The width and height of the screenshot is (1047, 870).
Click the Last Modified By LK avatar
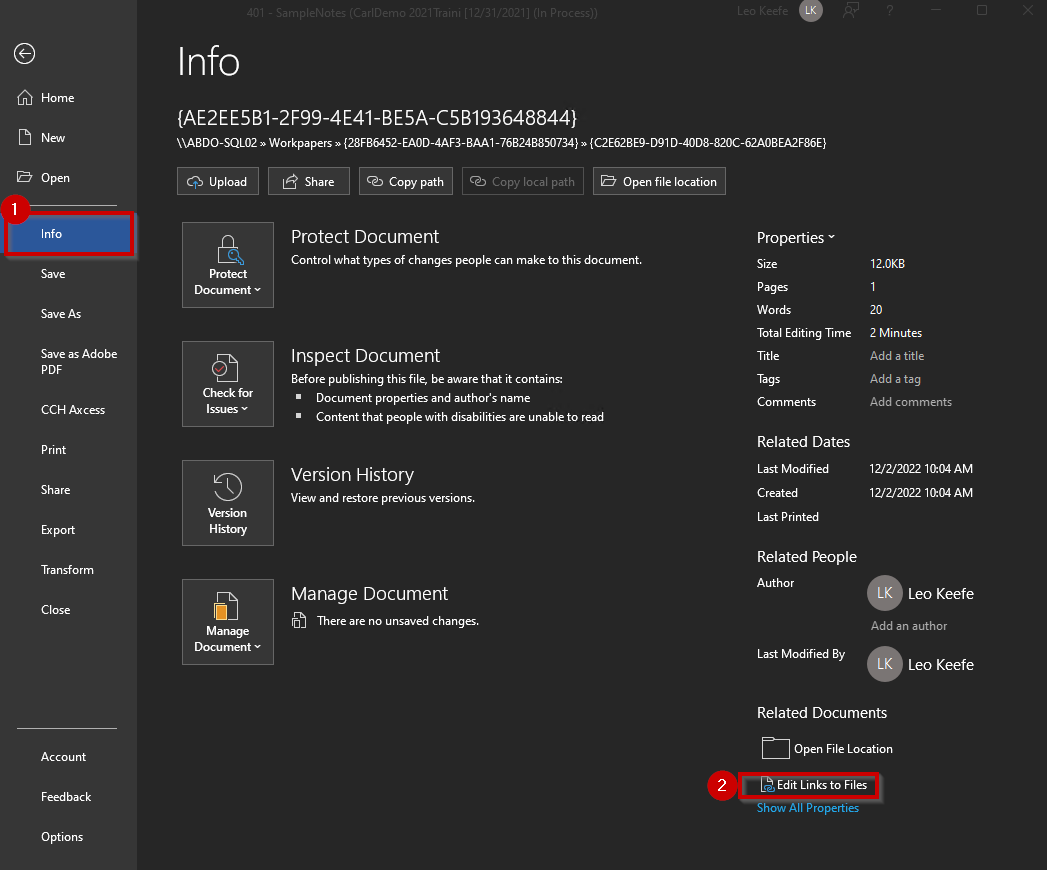click(885, 664)
